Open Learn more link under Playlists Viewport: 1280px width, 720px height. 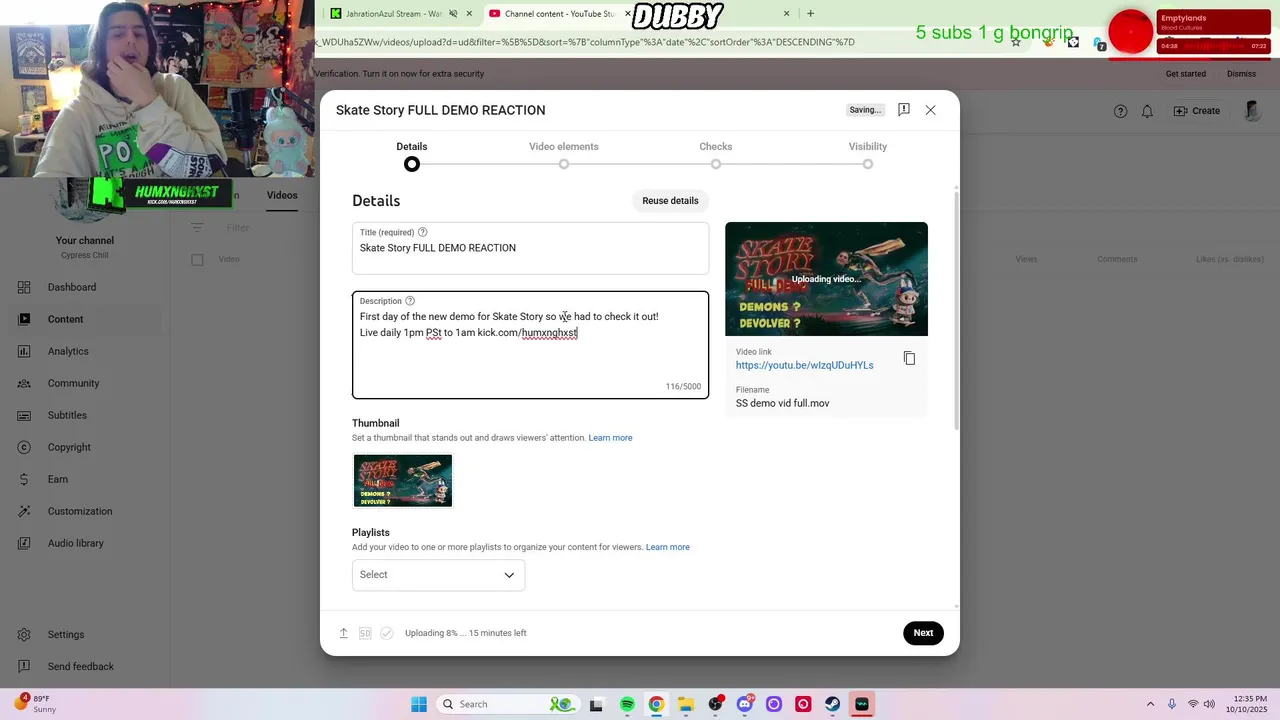[668, 547]
